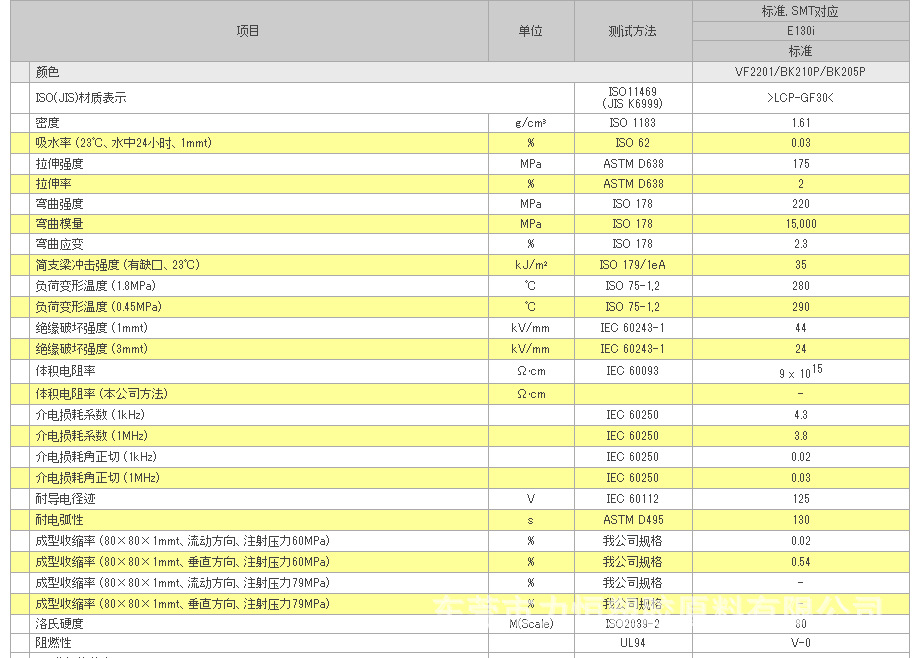Select the UL94 method for 阻燃性

point(634,644)
